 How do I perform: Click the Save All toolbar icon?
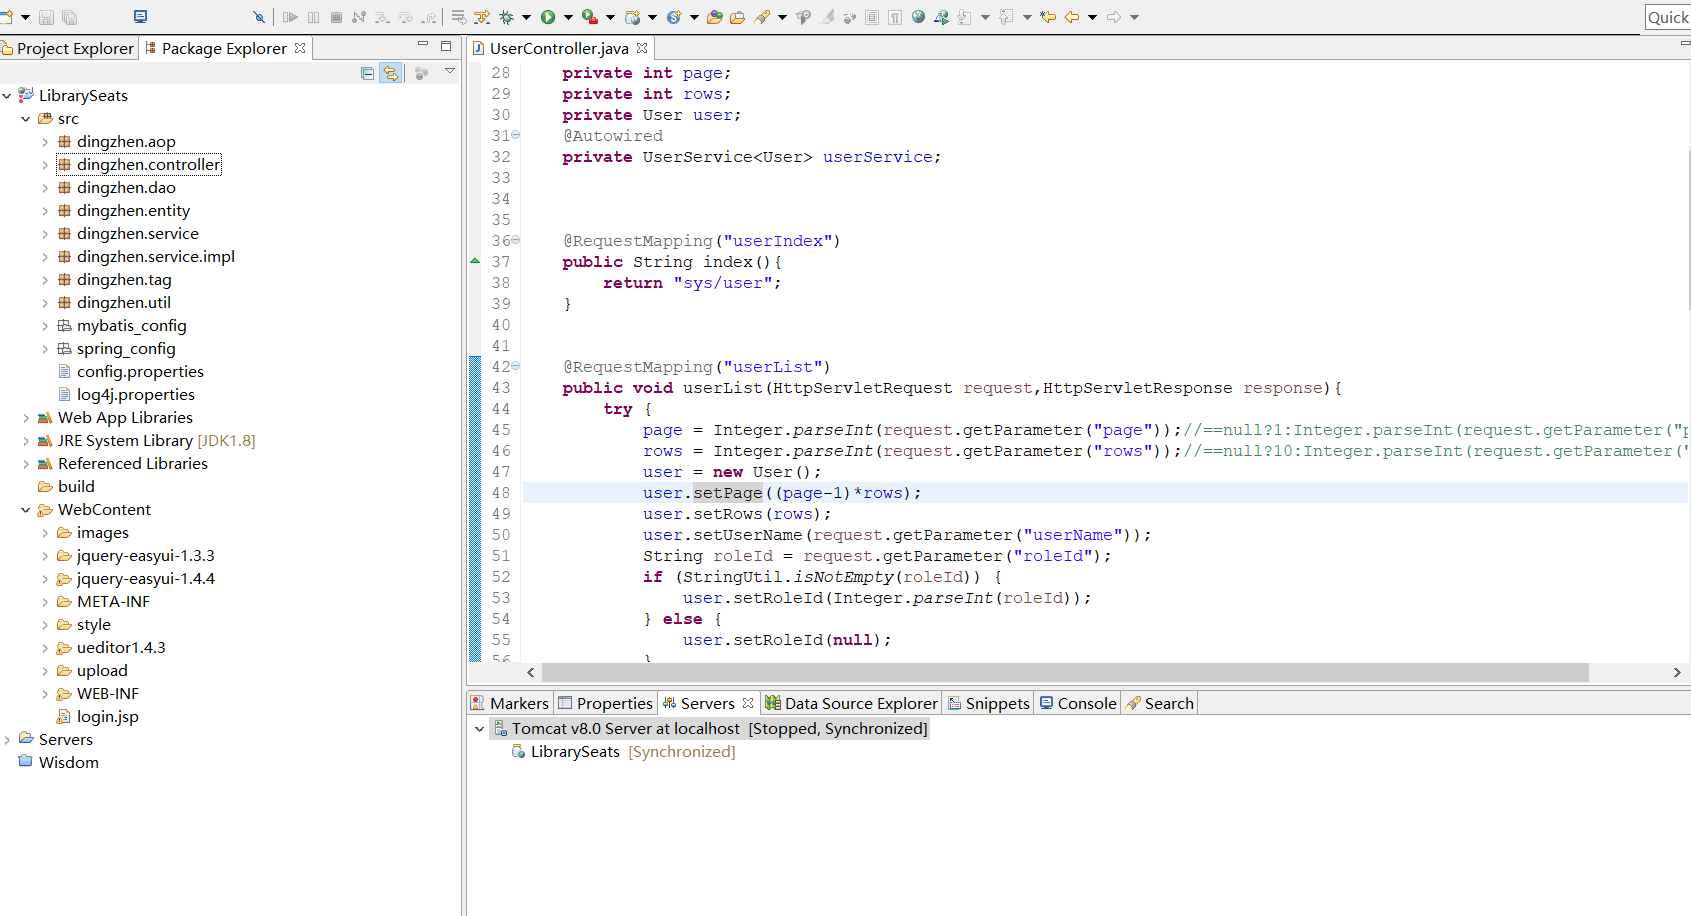click(69, 17)
